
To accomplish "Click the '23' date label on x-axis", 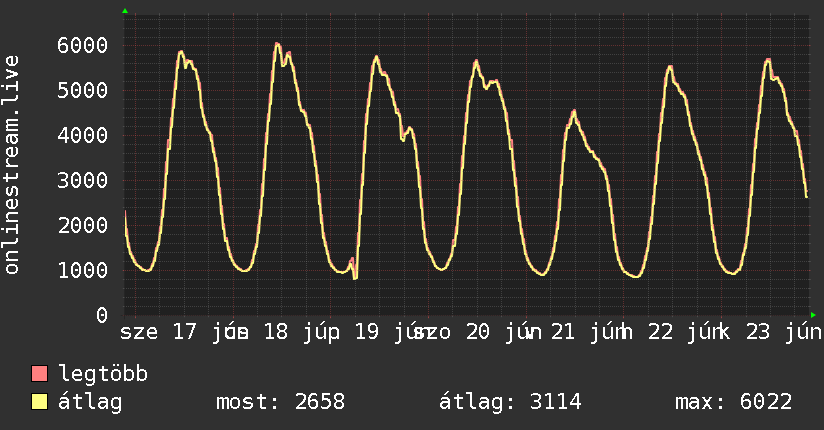I will point(758,332).
